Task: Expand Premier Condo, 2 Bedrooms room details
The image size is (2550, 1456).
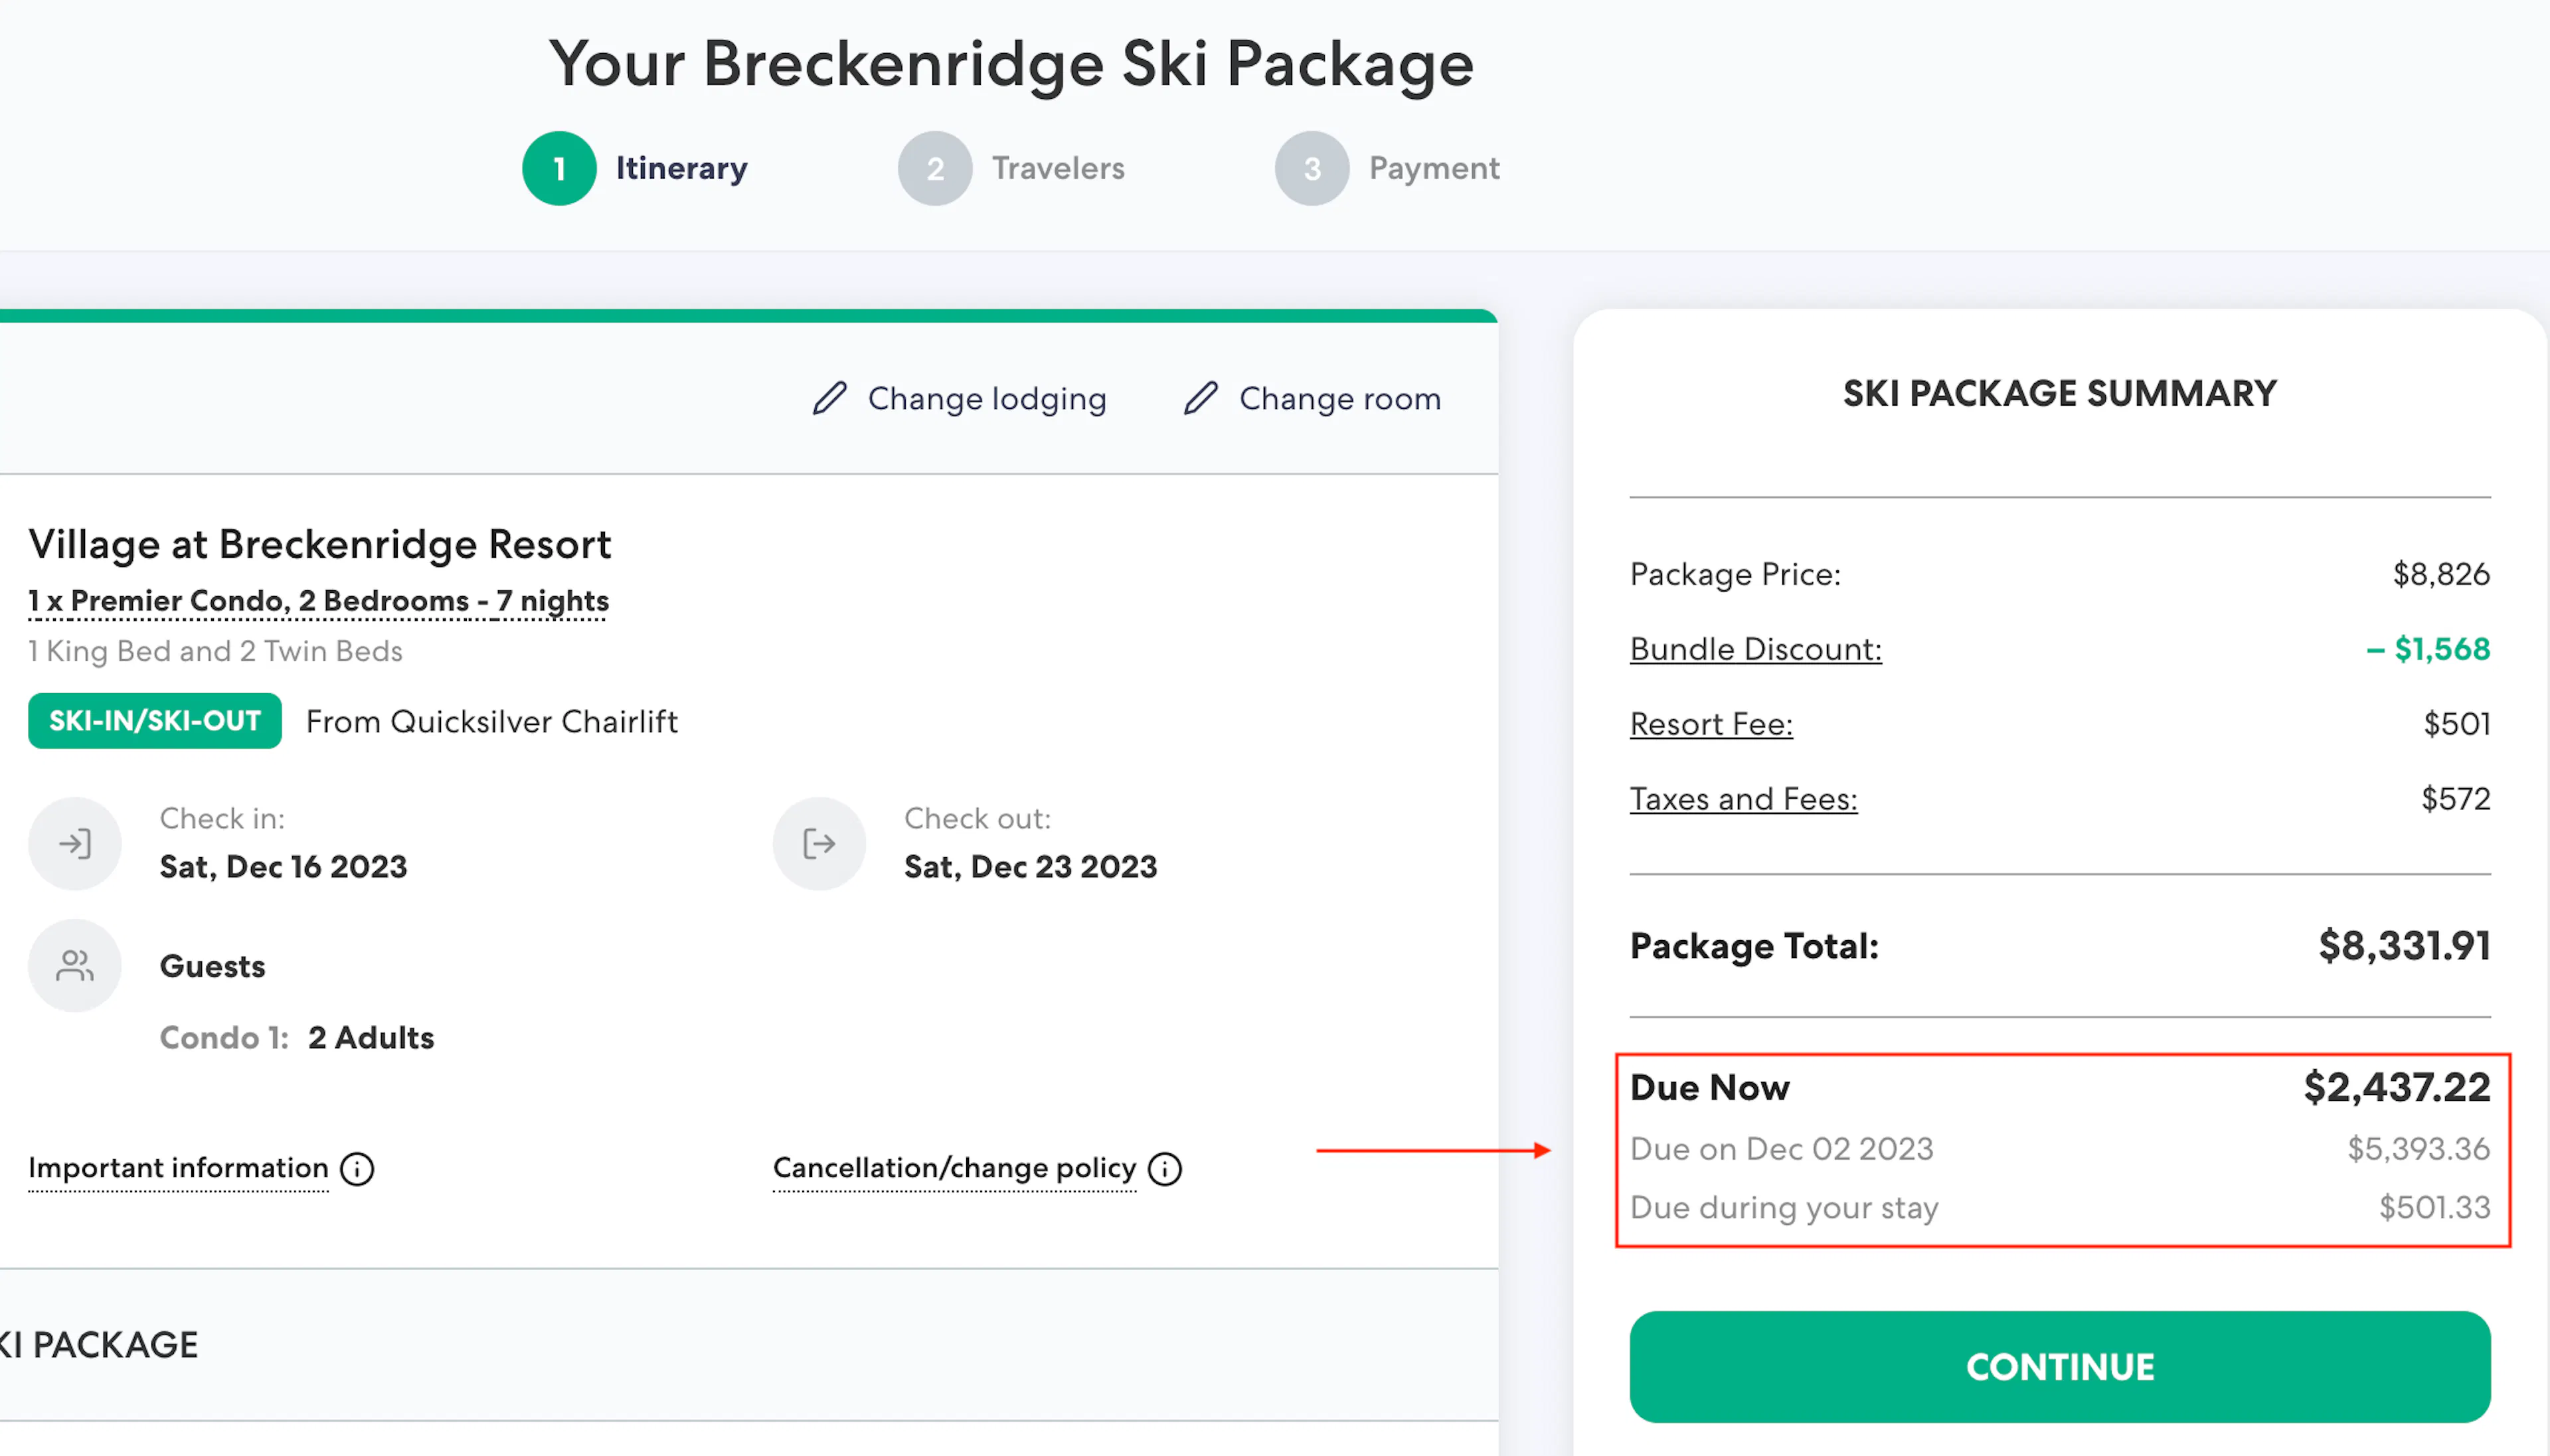Action: click(317, 600)
